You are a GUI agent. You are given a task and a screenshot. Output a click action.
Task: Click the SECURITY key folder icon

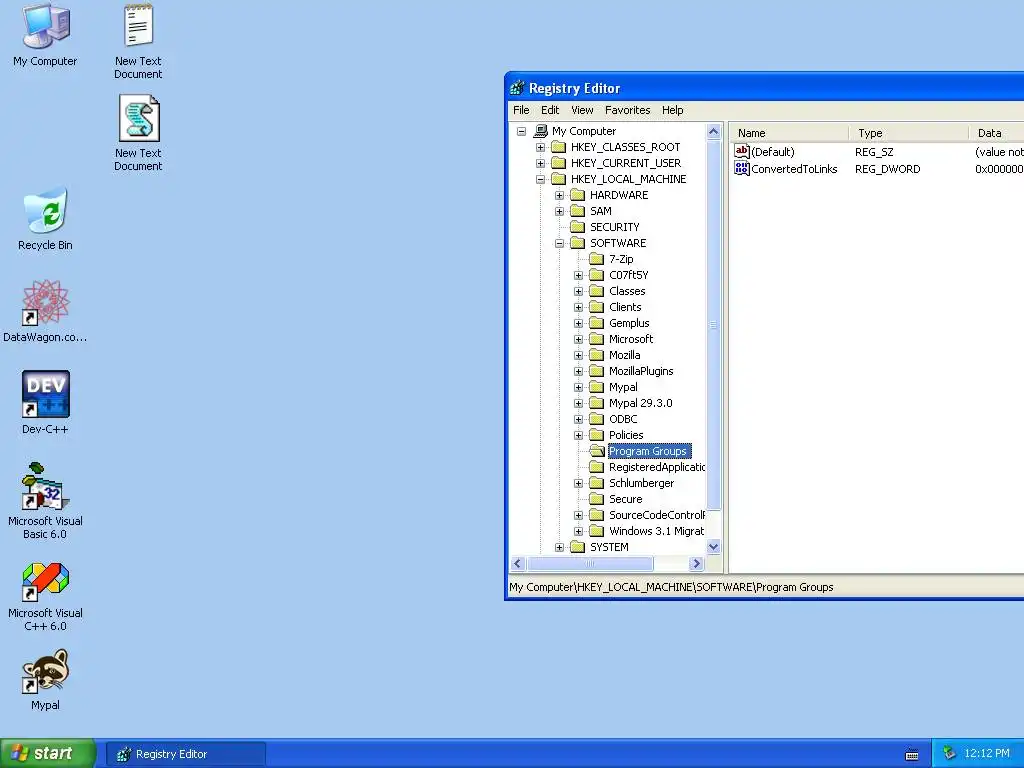(577, 227)
